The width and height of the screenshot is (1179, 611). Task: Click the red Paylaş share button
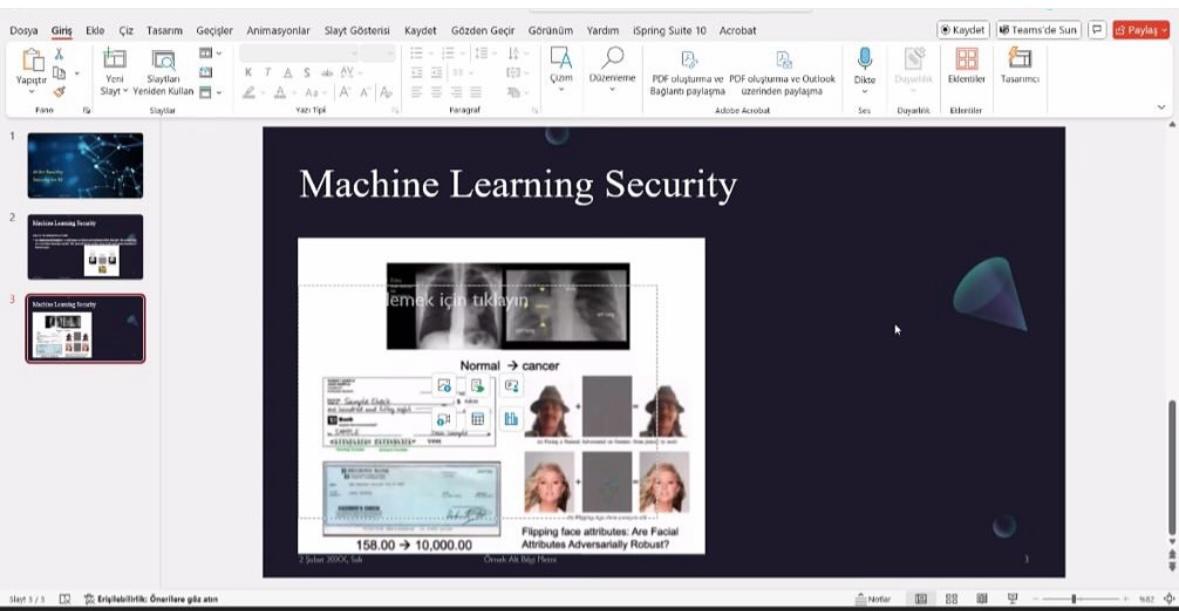tap(1140, 31)
